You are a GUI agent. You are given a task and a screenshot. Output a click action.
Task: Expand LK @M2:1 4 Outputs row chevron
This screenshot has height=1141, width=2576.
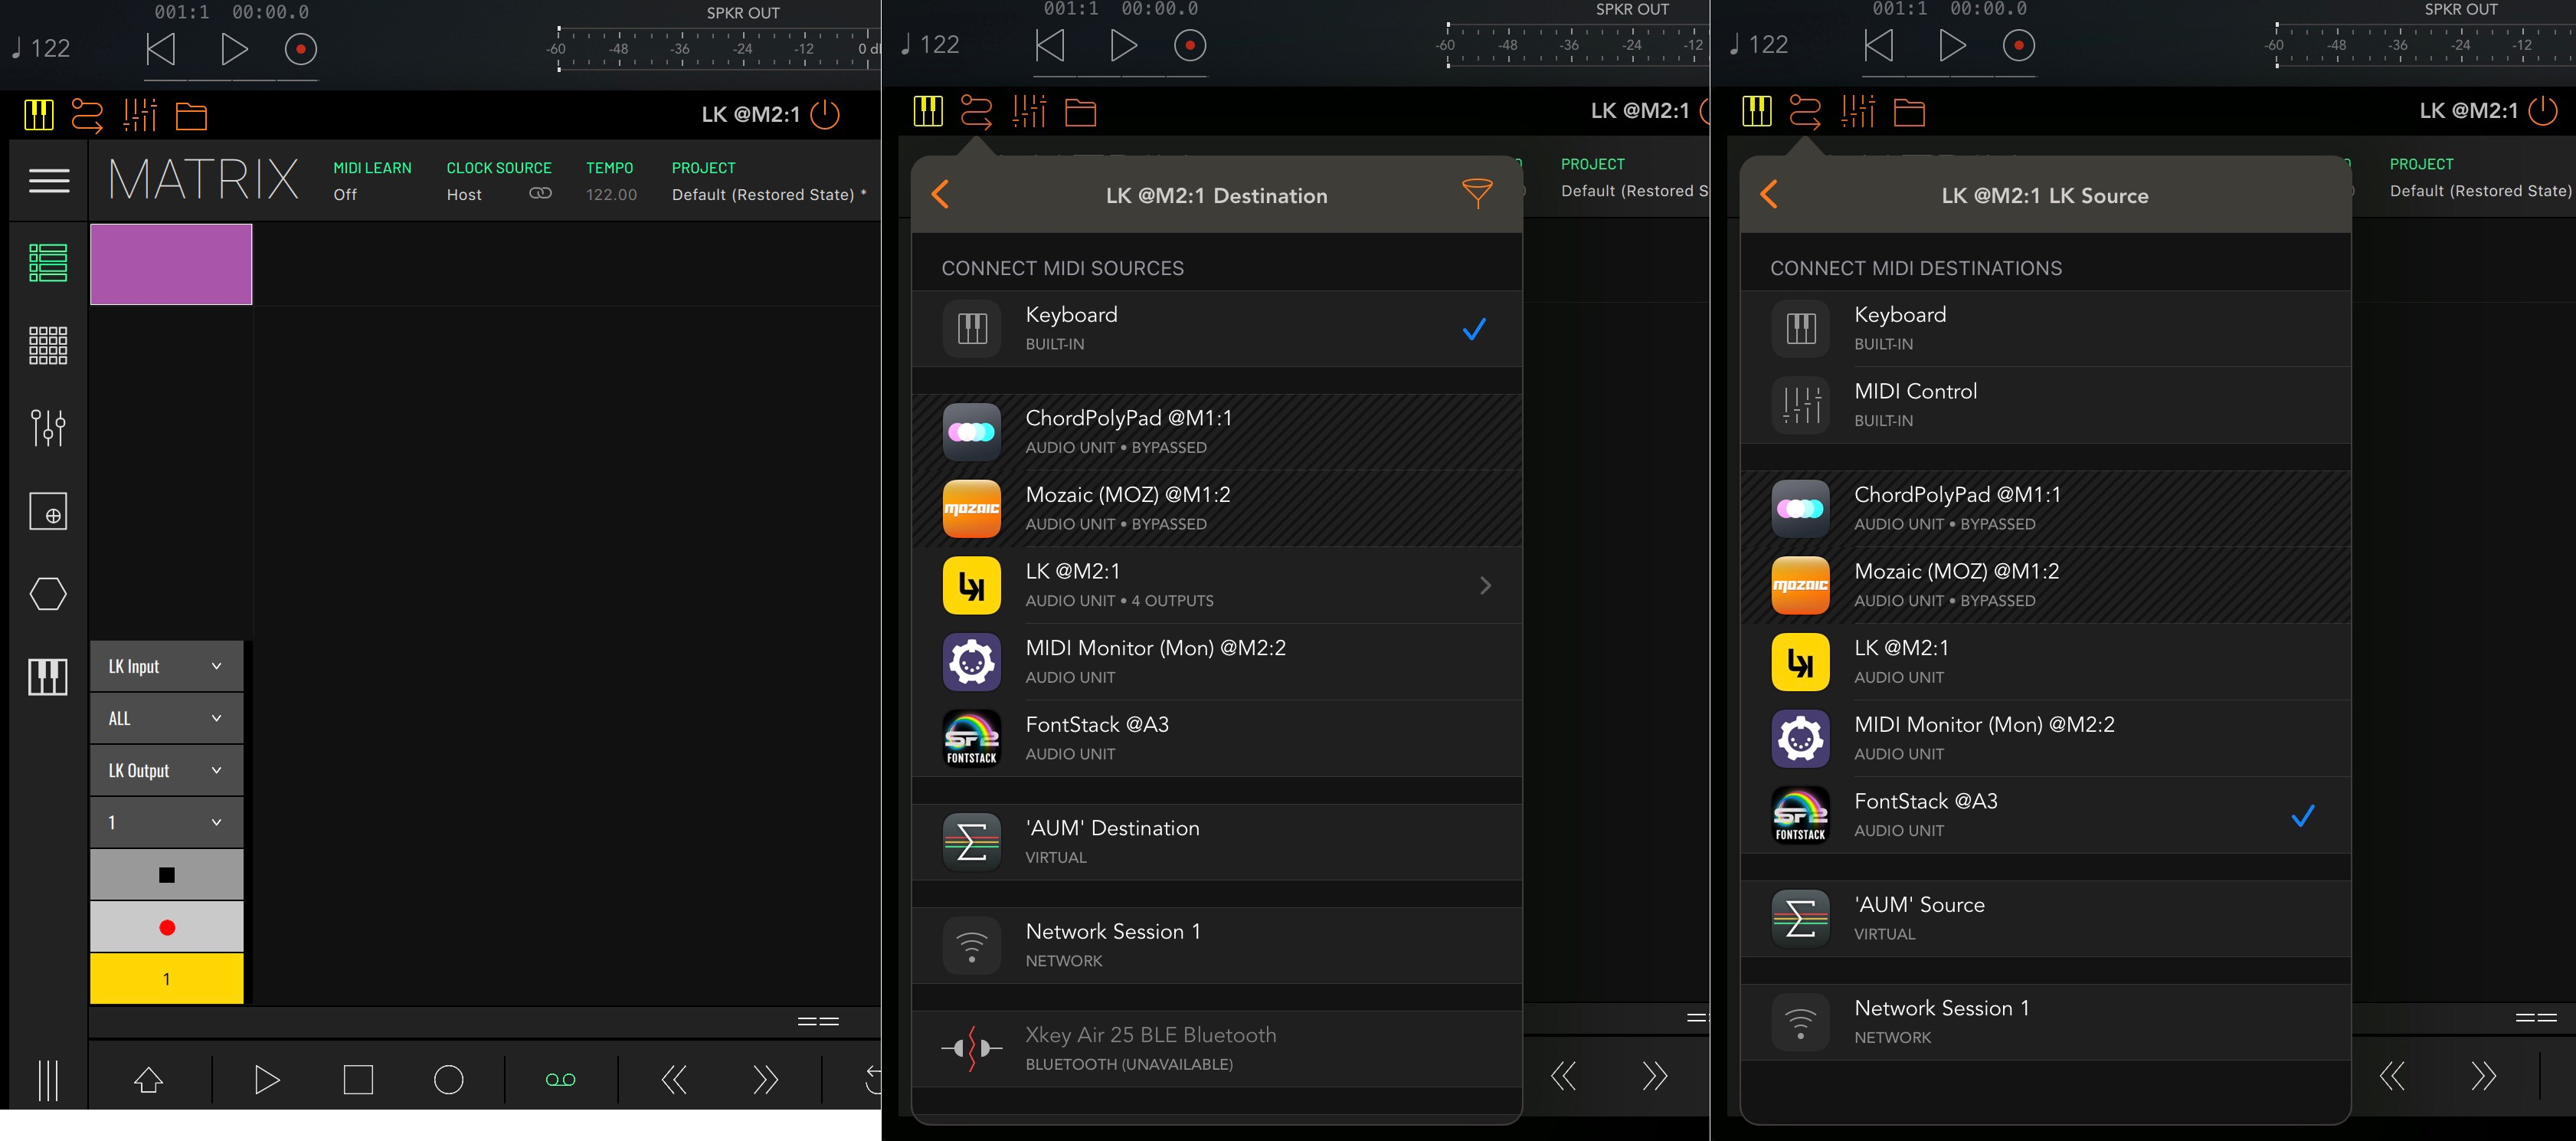pos(1486,585)
